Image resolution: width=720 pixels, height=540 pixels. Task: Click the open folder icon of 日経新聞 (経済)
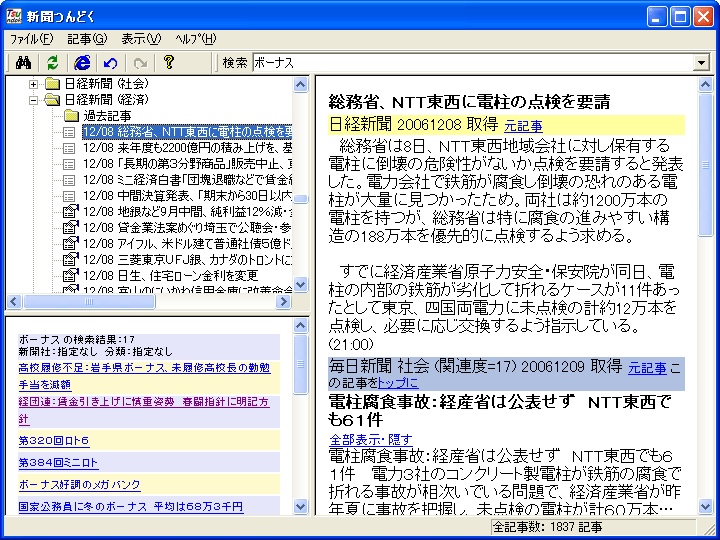(x=53, y=100)
